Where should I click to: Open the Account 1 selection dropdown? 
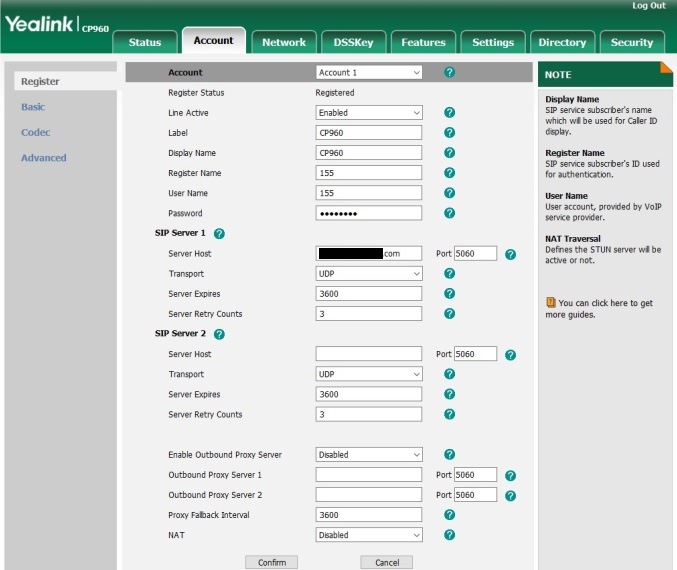(369, 73)
